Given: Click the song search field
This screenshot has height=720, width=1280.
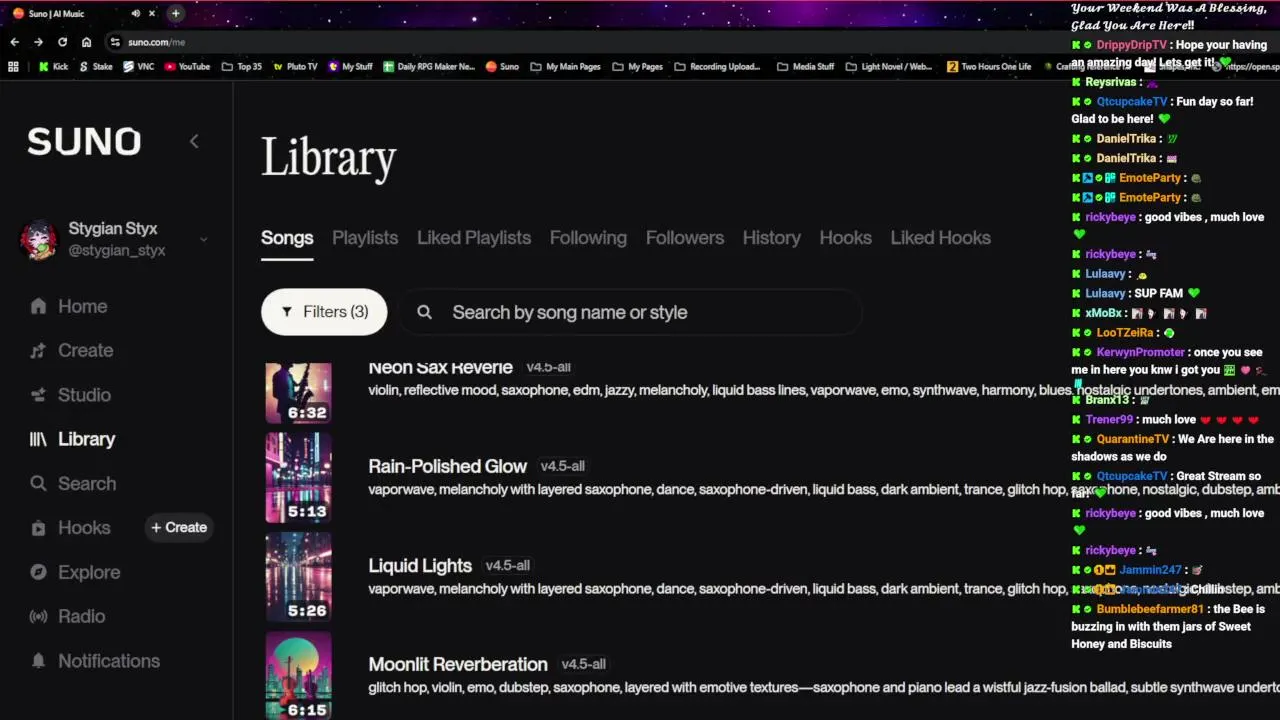Looking at the screenshot, I should click(x=630, y=312).
